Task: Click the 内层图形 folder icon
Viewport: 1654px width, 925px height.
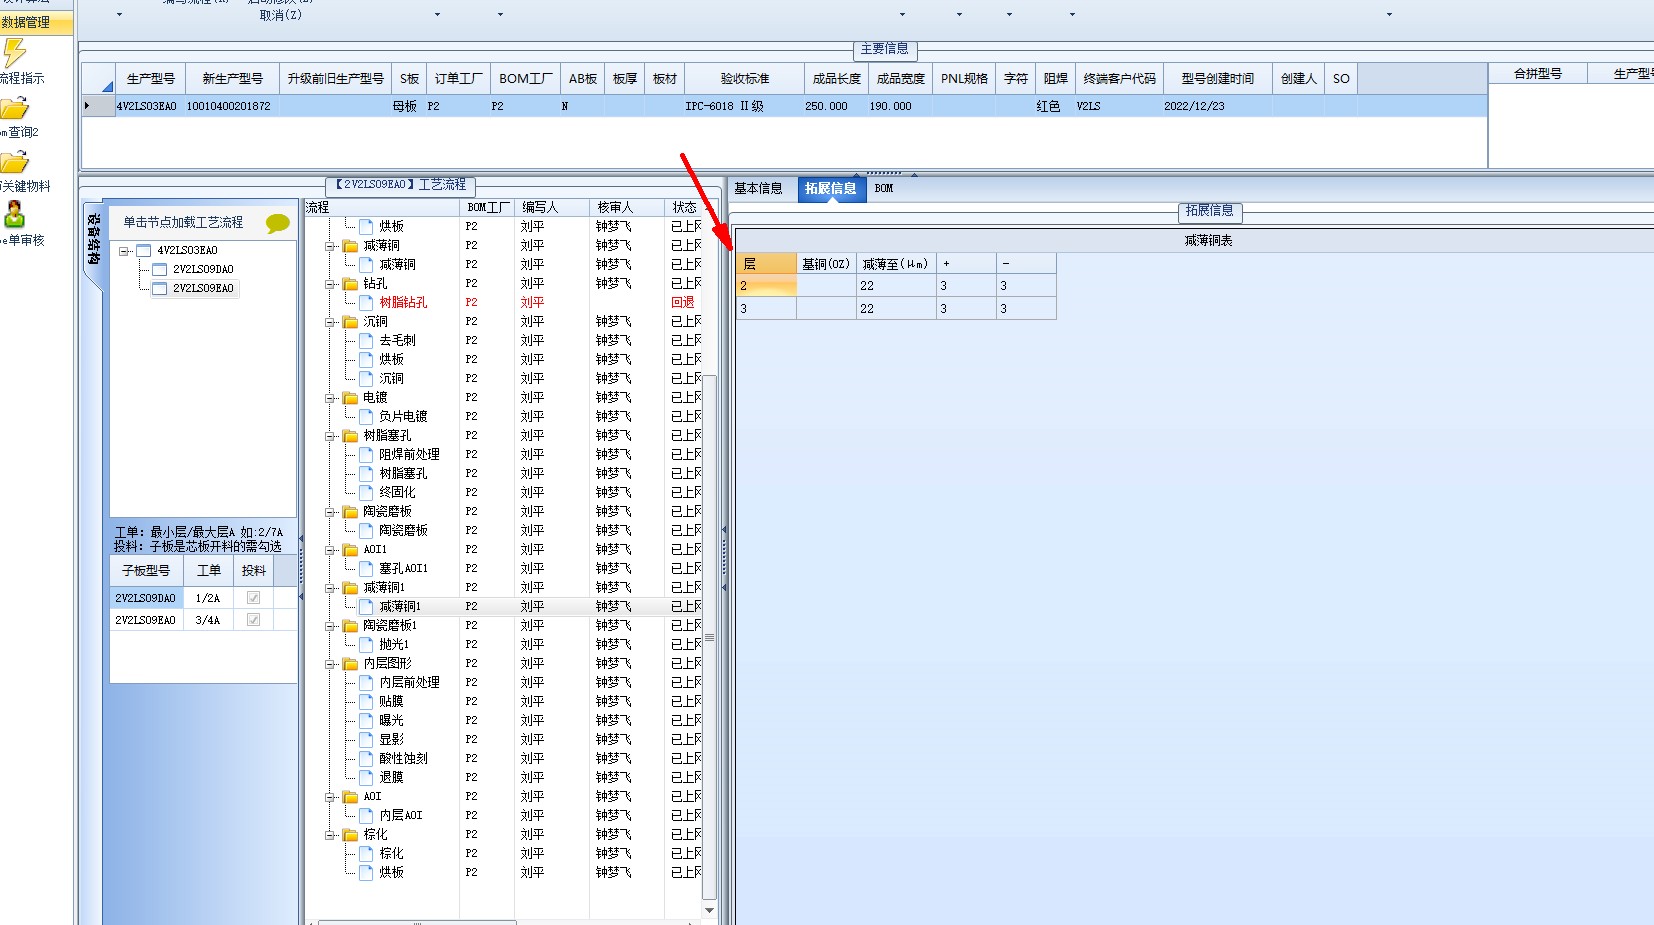Action: coord(351,664)
